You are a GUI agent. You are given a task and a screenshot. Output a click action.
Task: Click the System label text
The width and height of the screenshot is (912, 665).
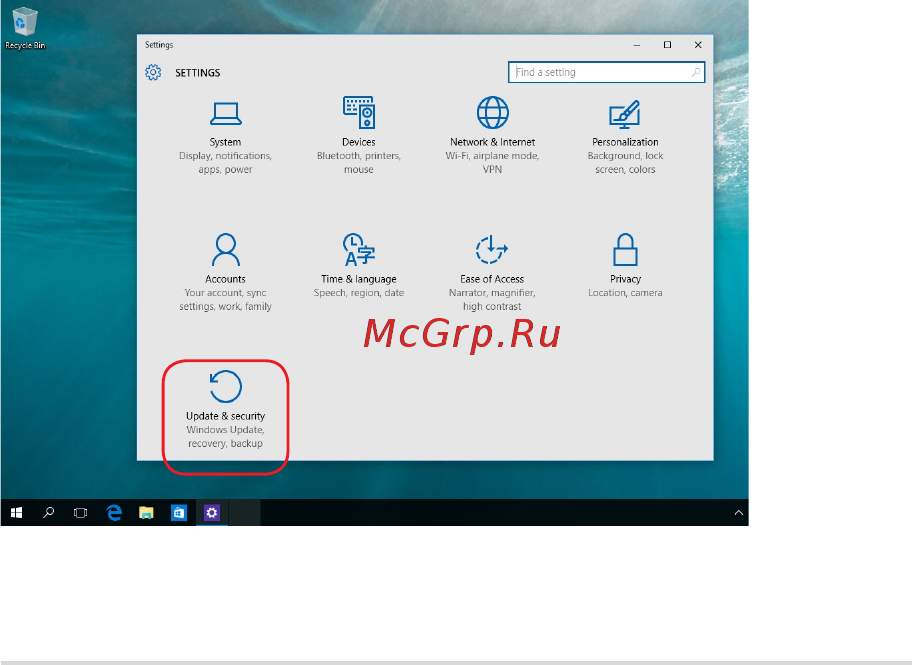click(x=225, y=142)
